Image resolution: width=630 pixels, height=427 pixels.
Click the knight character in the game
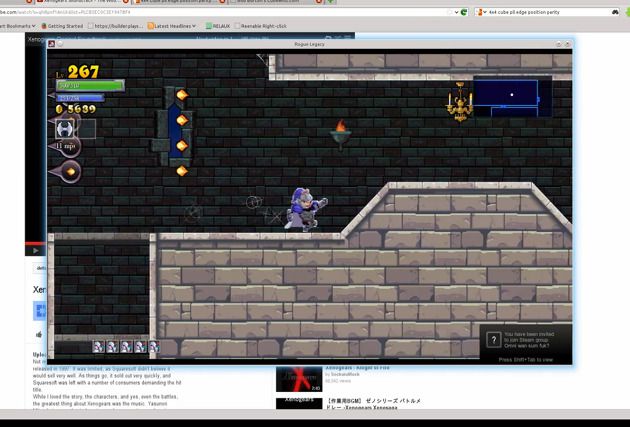click(305, 209)
